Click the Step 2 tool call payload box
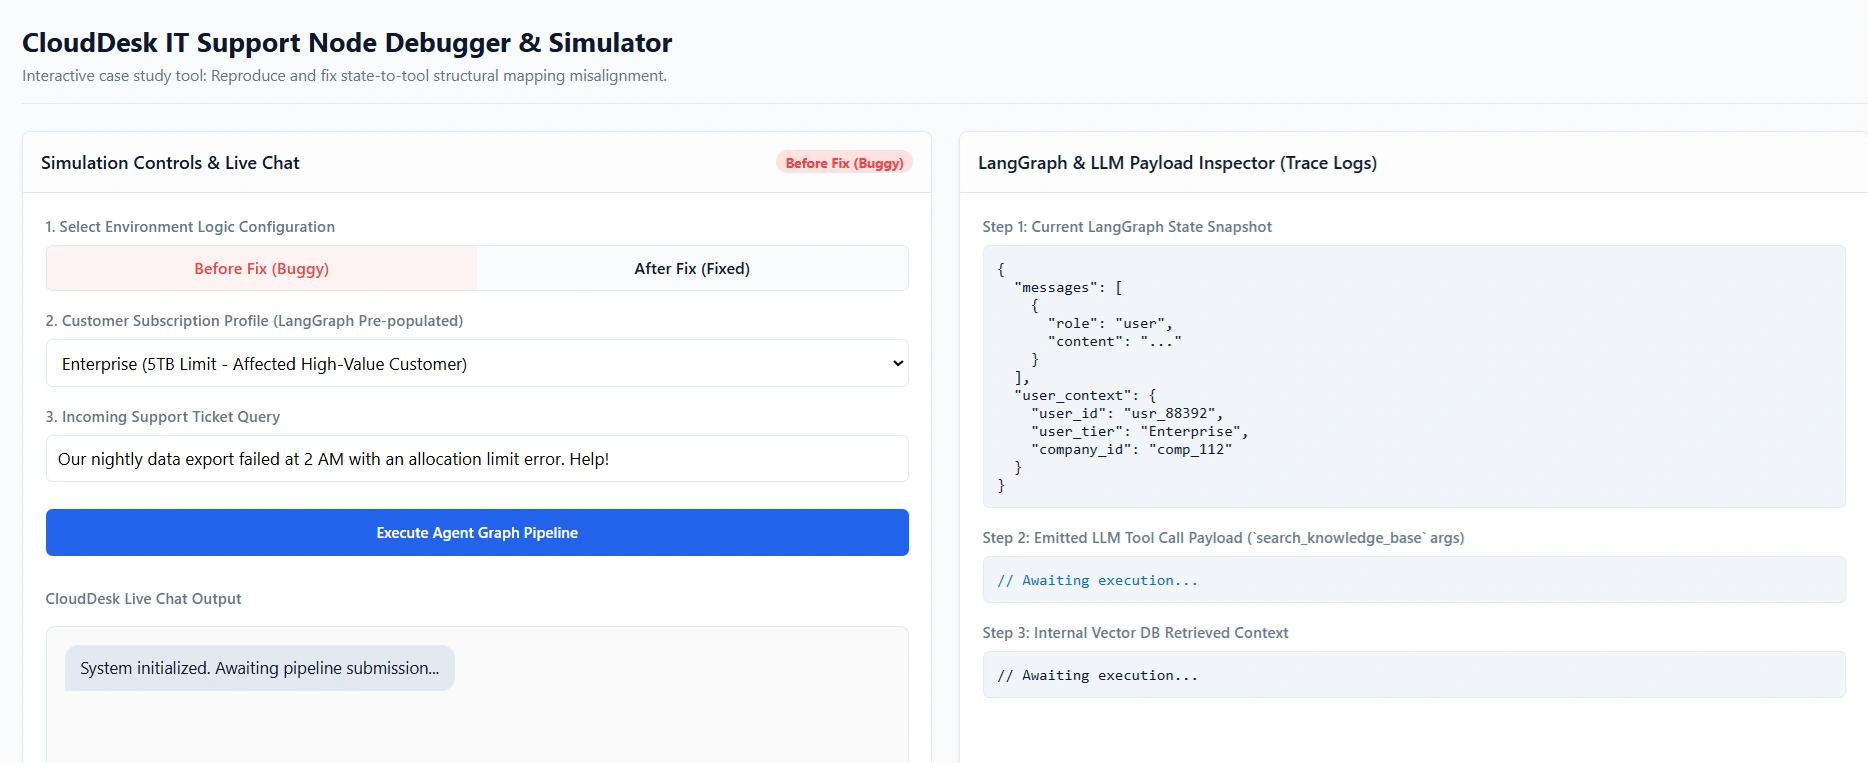 pyautogui.click(x=1414, y=580)
